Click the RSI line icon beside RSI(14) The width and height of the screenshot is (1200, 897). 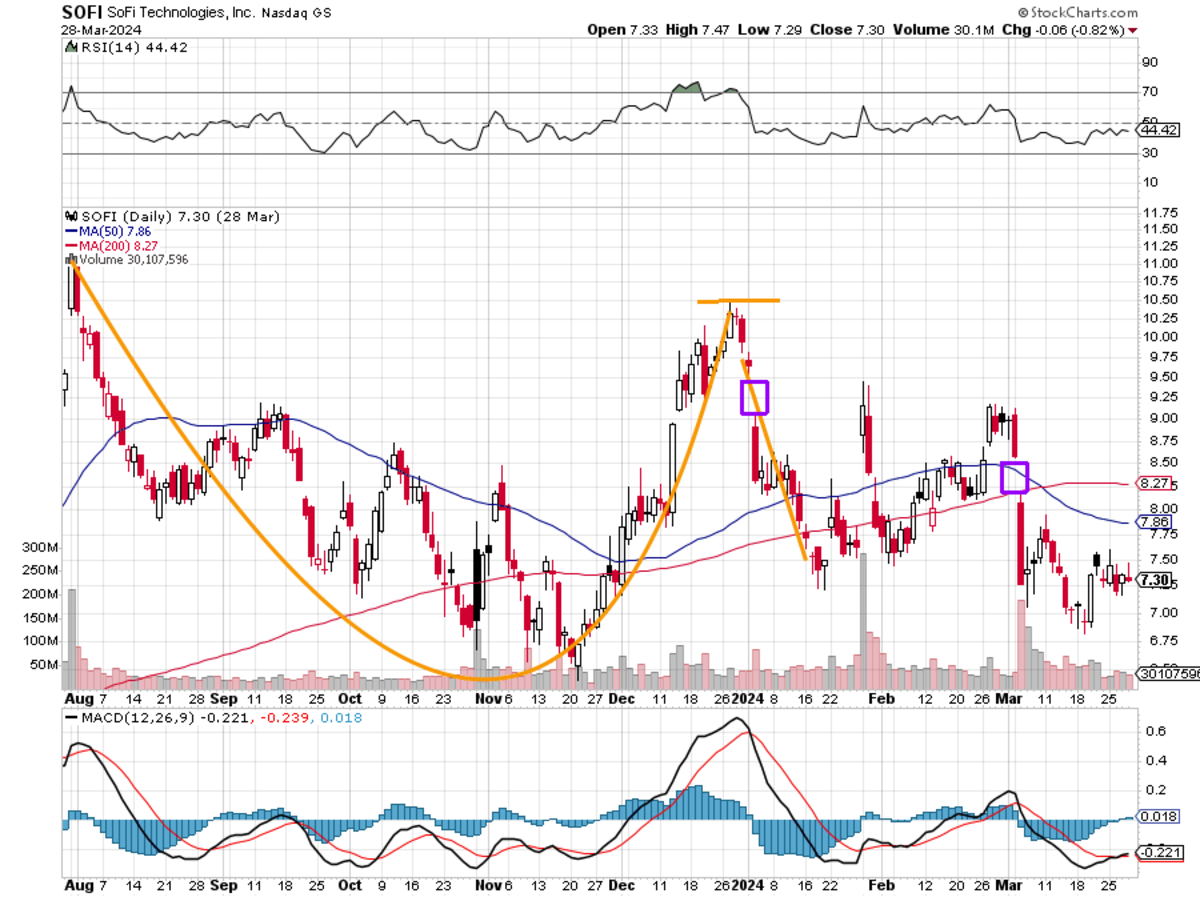(72, 47)
